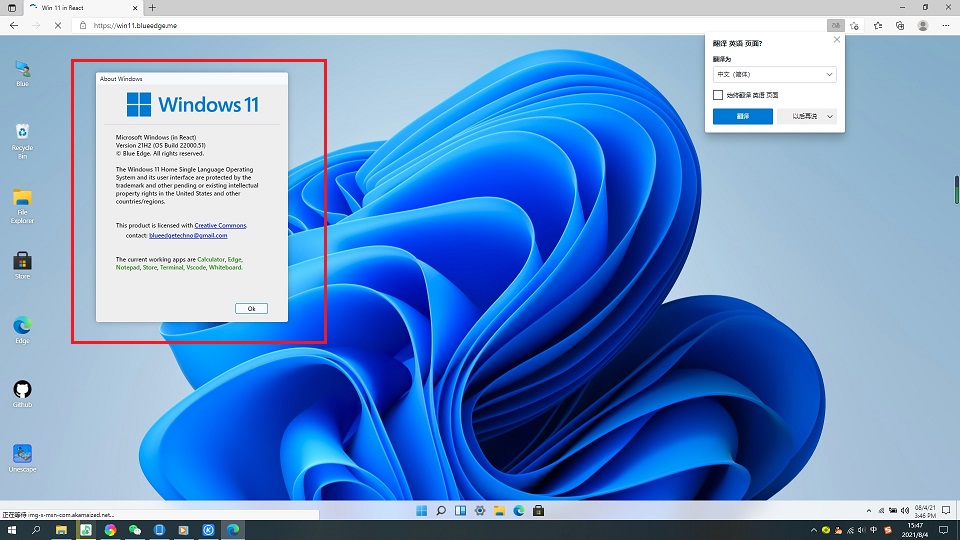960x540 pixels.
Task: Open the Store desktop shortcut
Action: [23, 265]
